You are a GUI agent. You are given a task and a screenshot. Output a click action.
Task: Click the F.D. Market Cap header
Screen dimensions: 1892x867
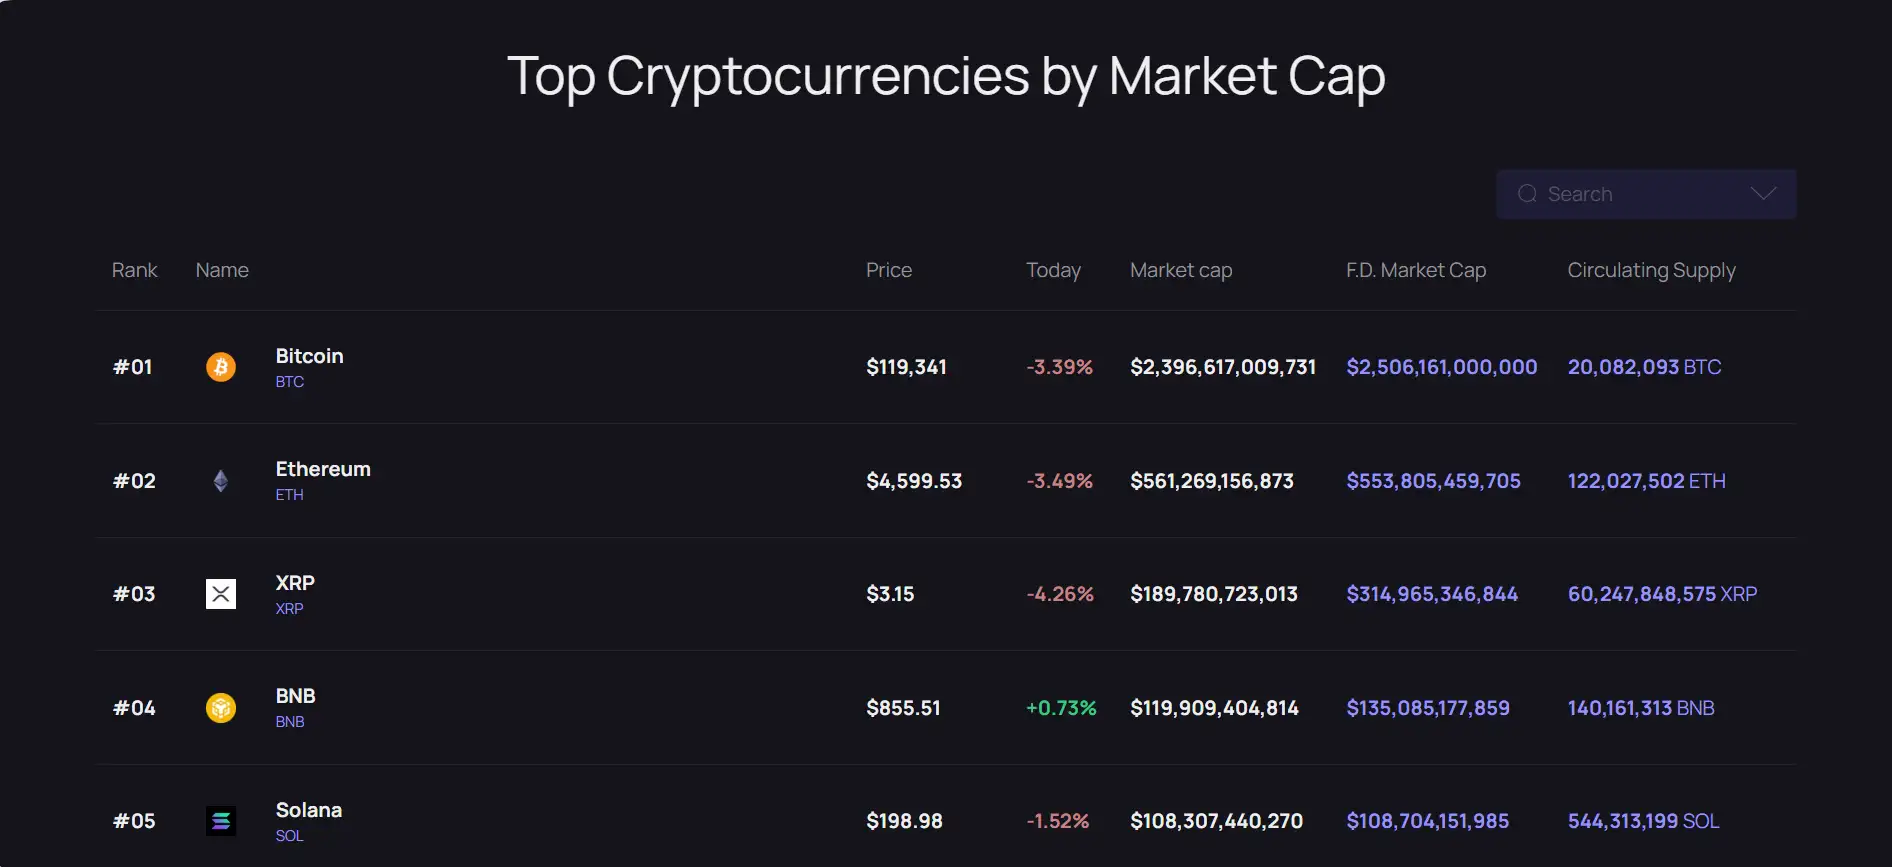click(x=1415, y=270)
